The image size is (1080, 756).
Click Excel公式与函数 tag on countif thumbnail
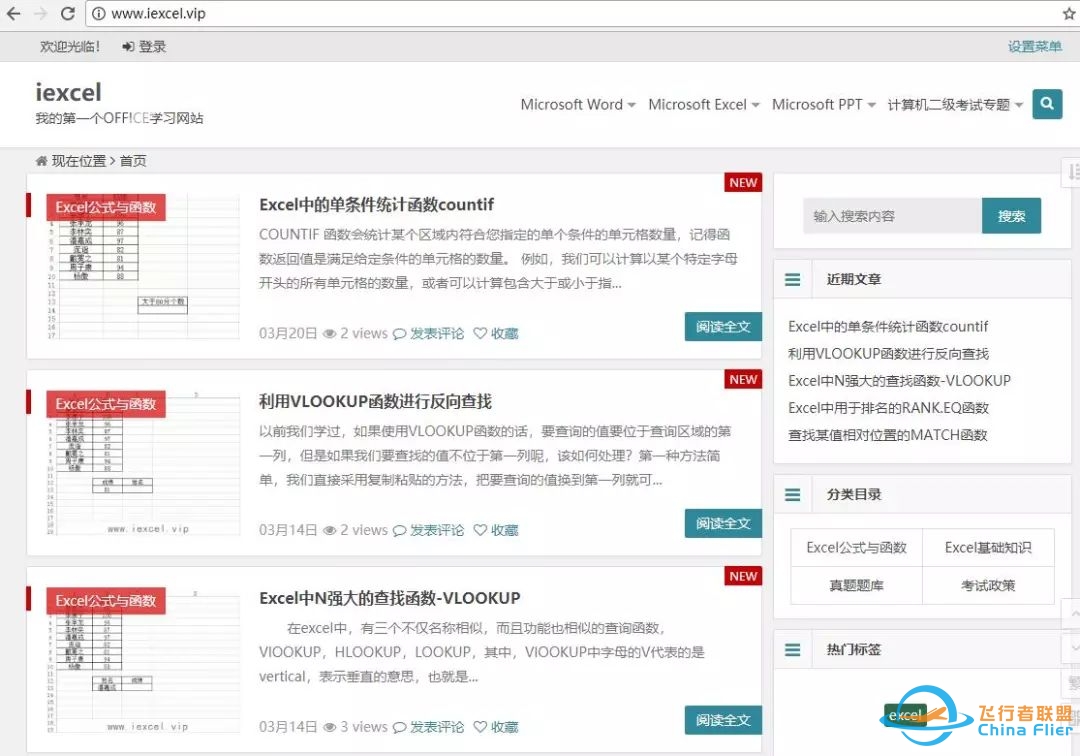(106, 207)
